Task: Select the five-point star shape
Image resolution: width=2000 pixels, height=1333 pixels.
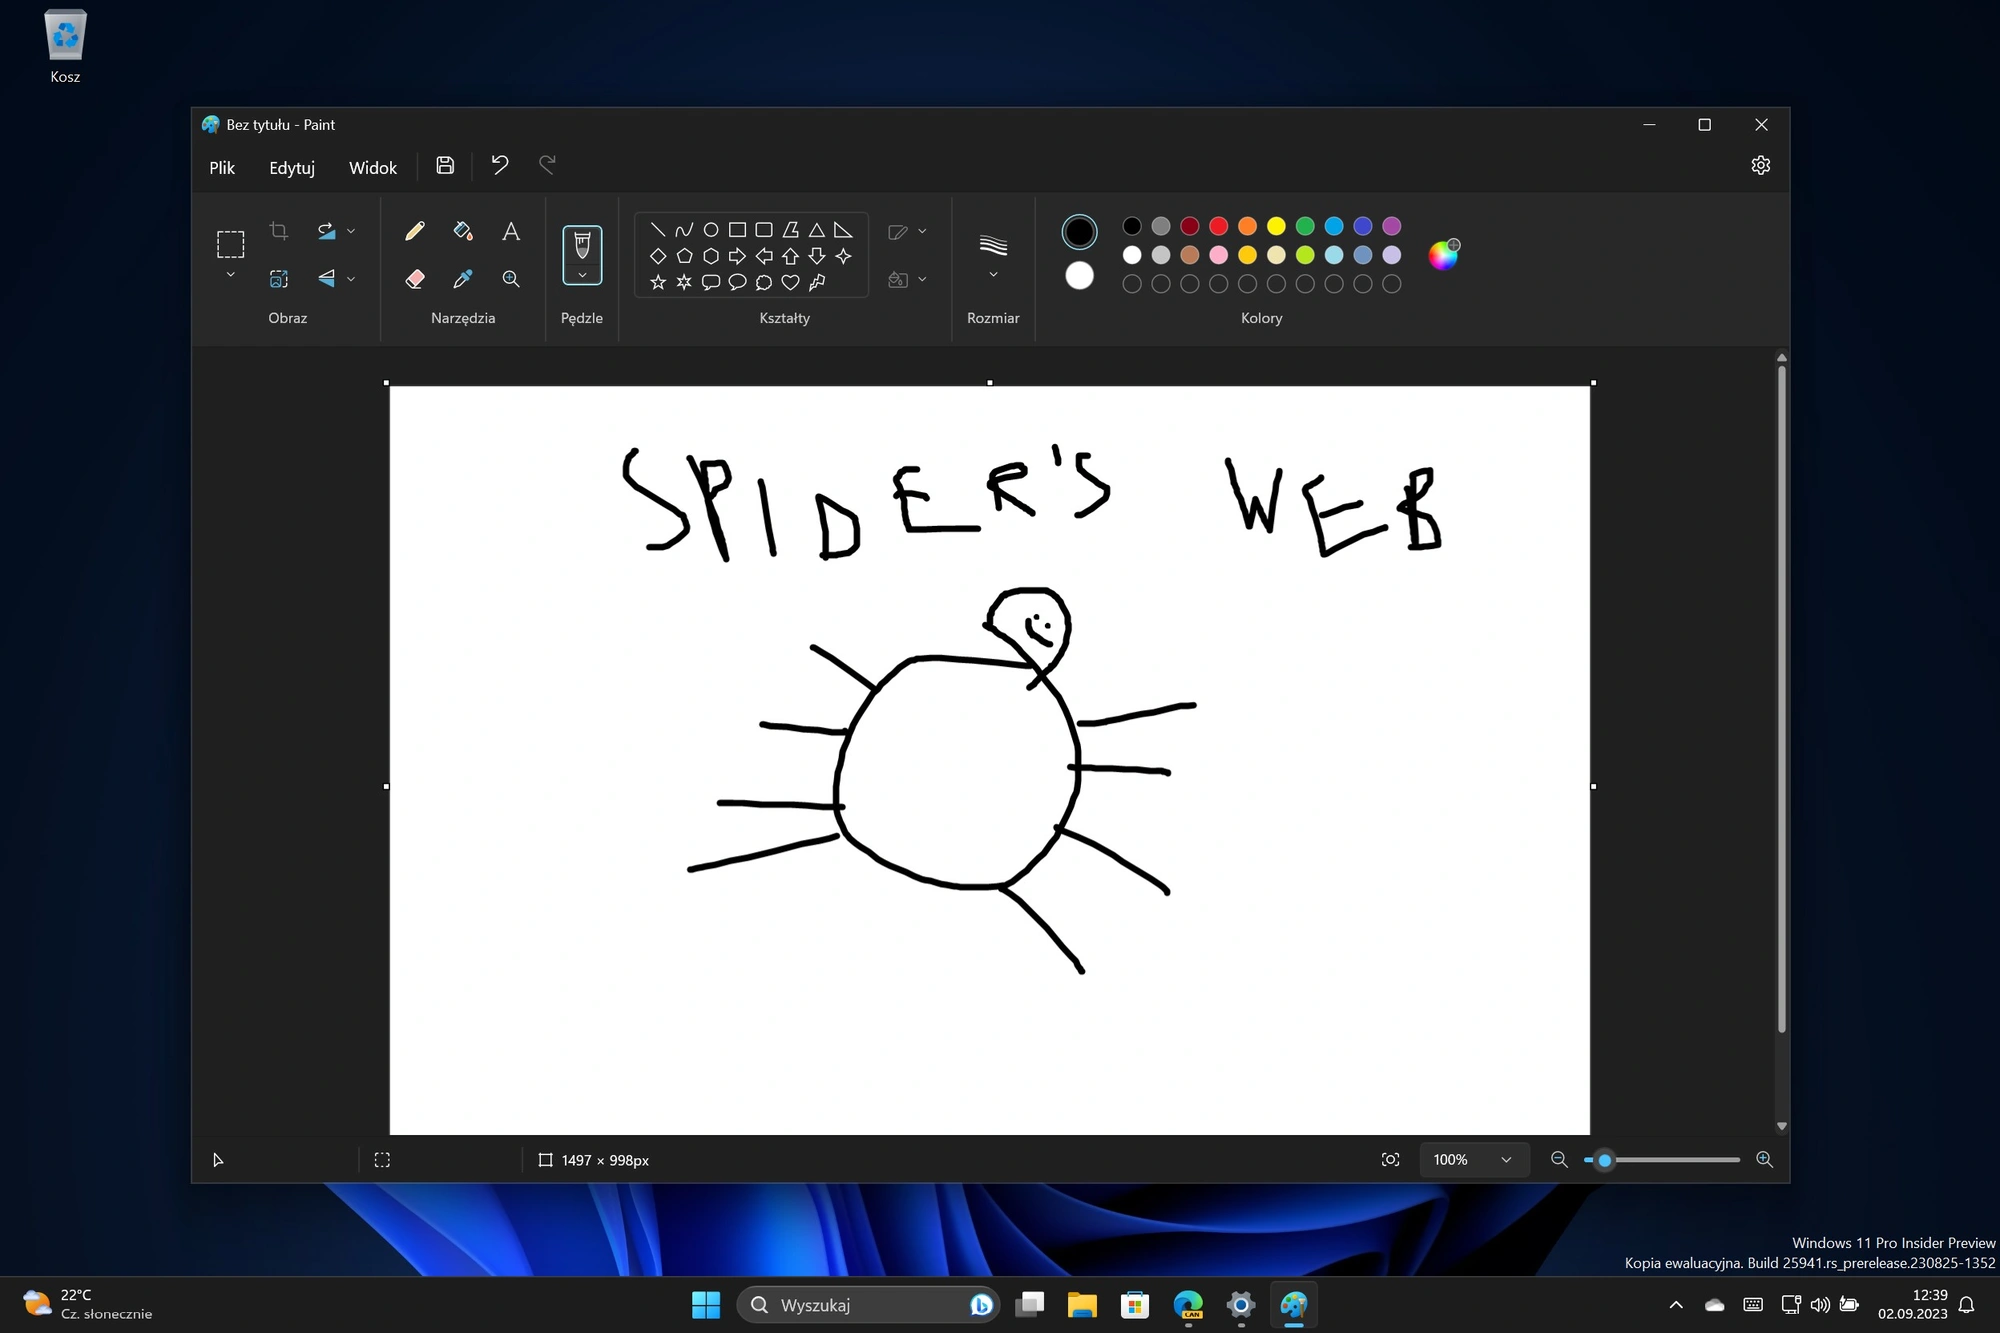Action: click(x=658, y=283)
